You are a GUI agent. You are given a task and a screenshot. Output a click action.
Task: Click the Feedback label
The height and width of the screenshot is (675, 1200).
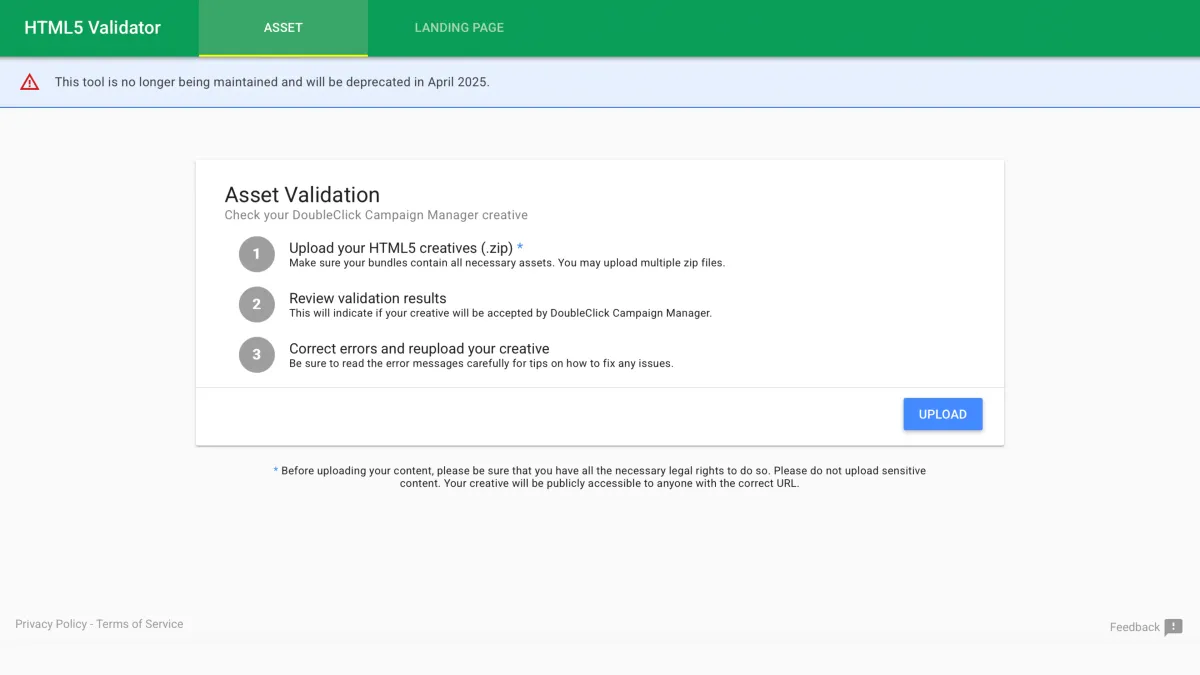coord(1133,627)
